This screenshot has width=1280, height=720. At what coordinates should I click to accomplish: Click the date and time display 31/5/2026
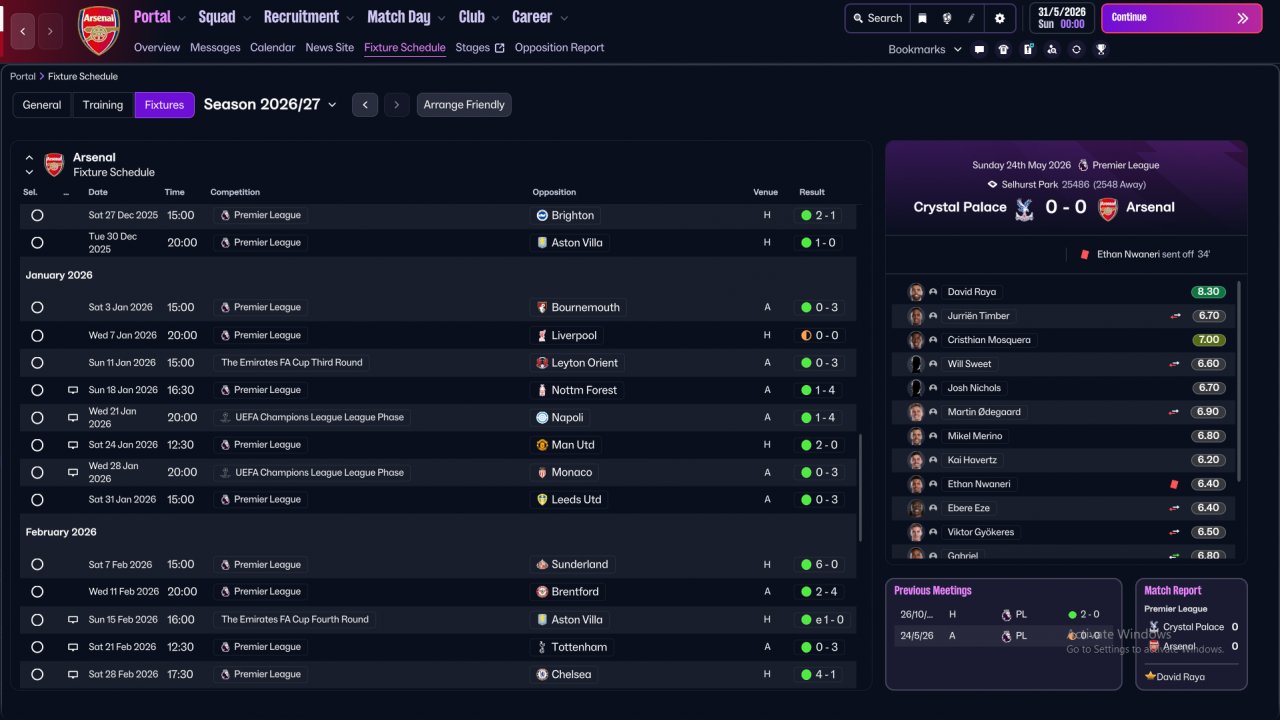[x=1061, y=18]
